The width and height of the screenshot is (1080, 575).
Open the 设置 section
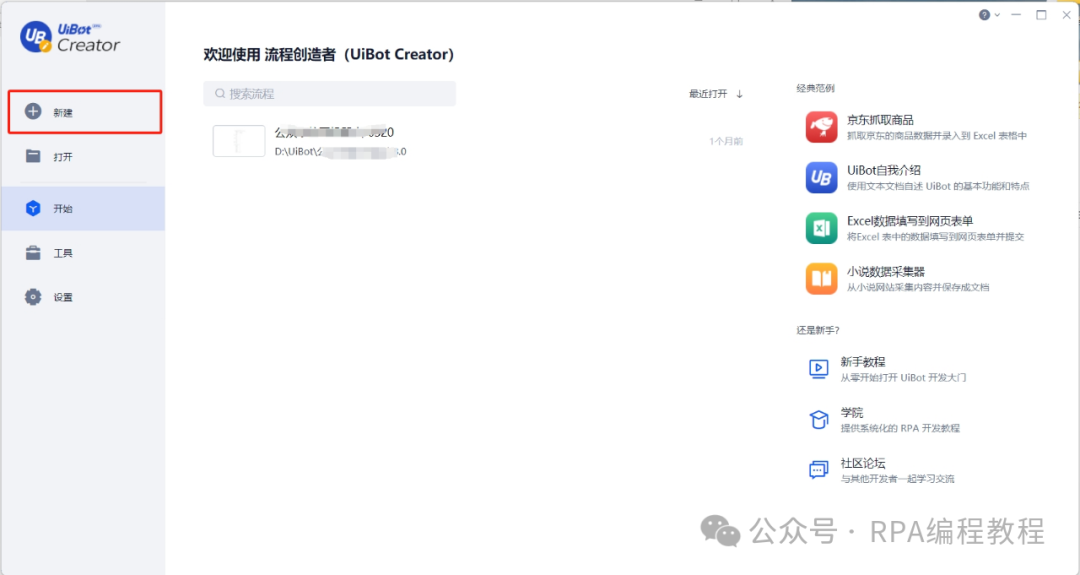point(83,297)
